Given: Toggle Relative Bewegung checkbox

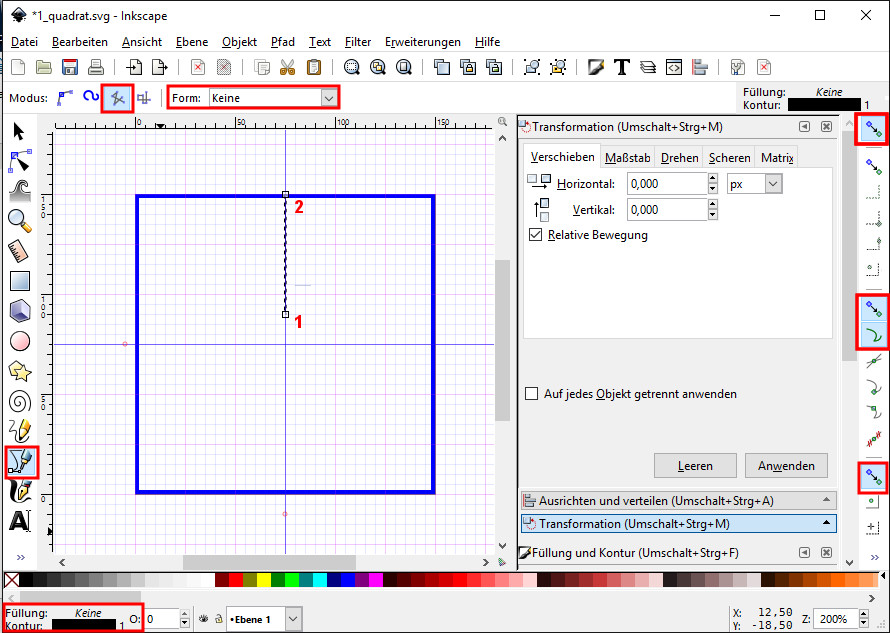Looking at the screenshot, I should click(x=535, y=235).
